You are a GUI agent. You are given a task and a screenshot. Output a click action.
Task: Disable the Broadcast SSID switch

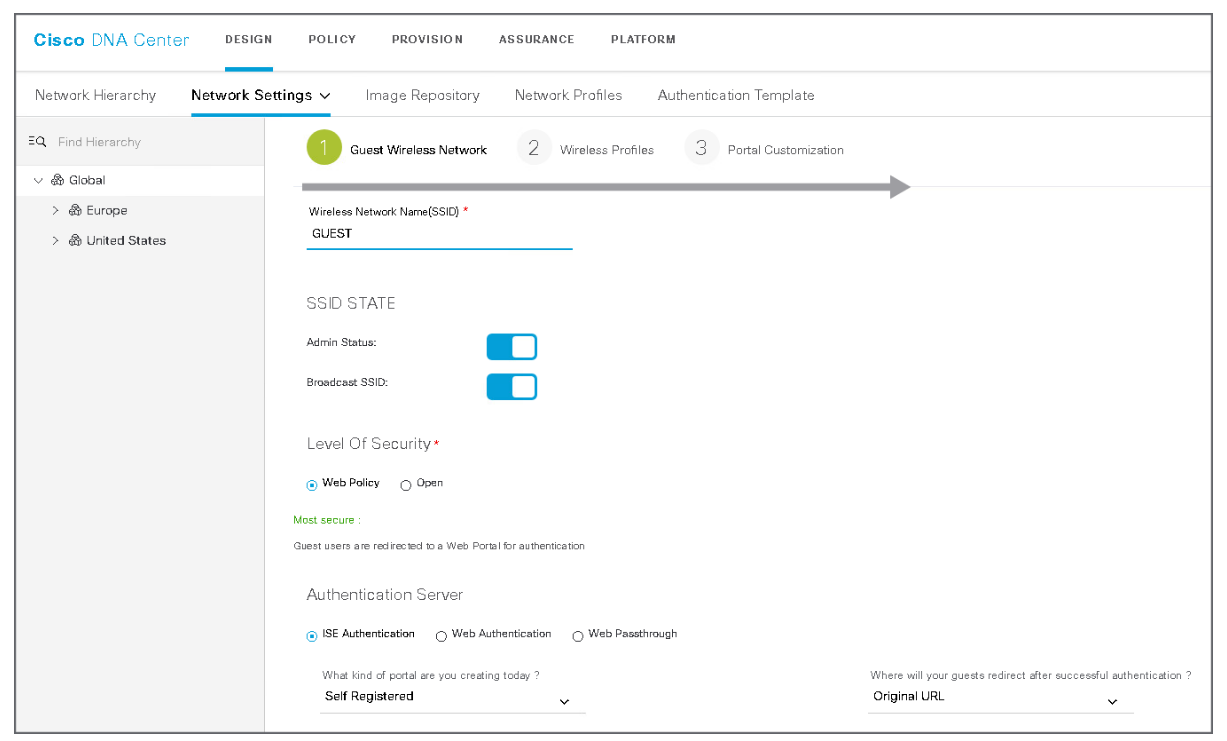(x=512, y=387)
